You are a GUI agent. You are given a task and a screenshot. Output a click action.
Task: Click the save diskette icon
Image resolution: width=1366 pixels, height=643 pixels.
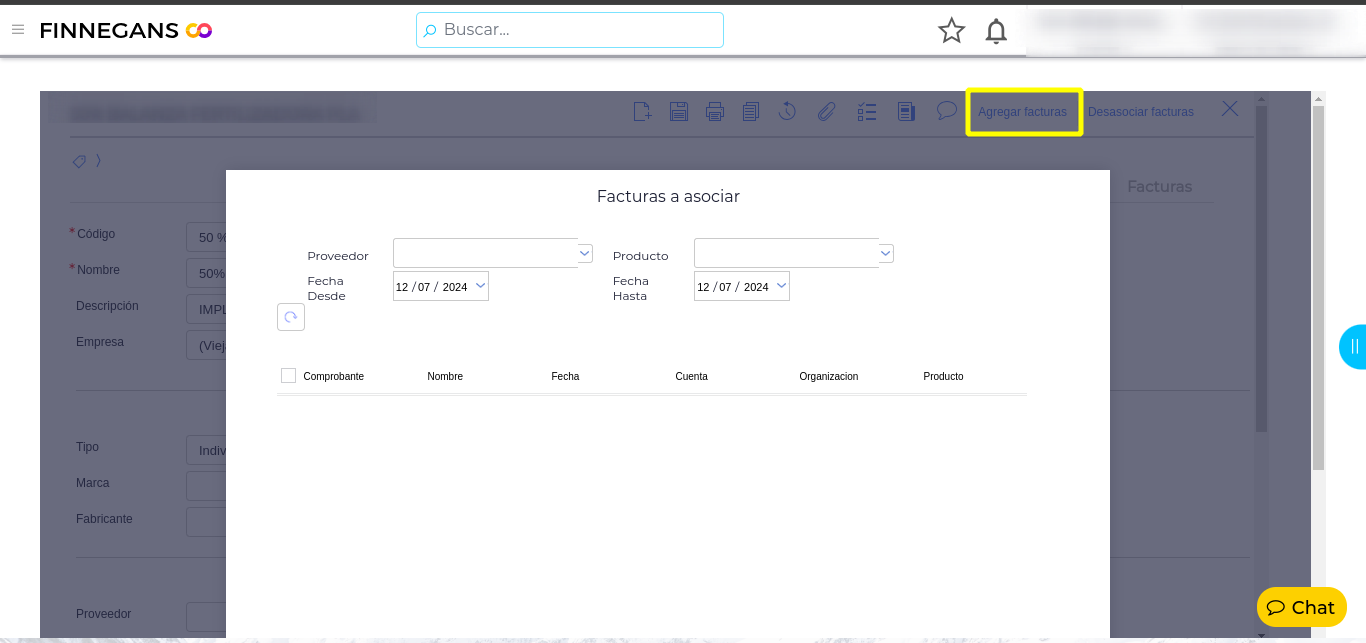[679, 111]
